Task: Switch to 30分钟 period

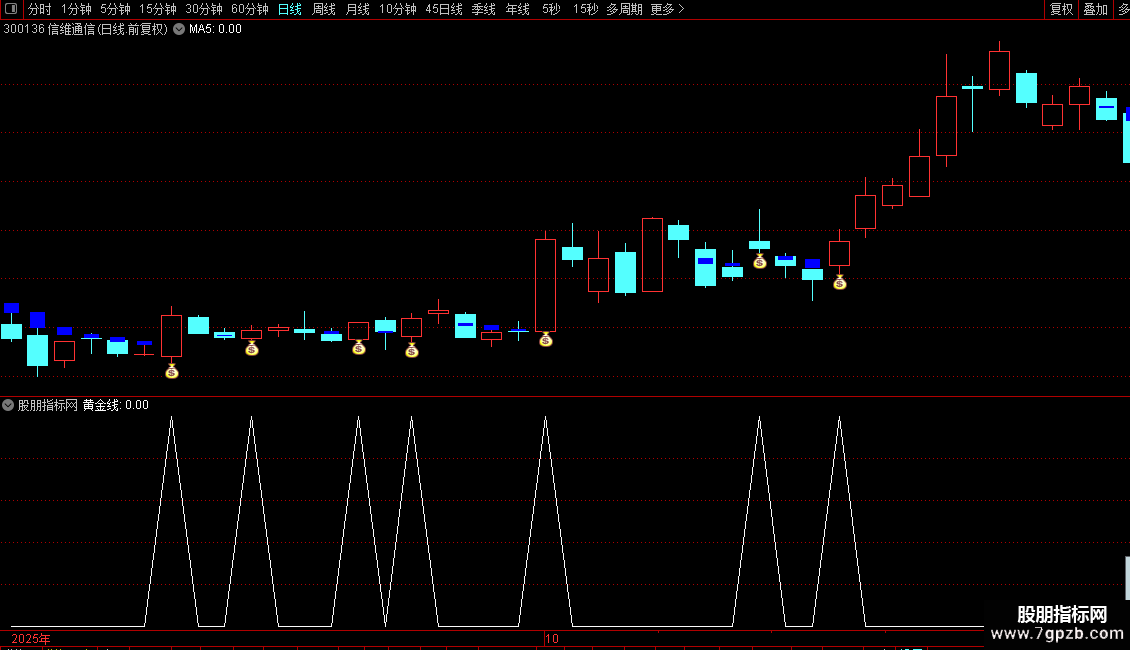Action: point(204,9)
